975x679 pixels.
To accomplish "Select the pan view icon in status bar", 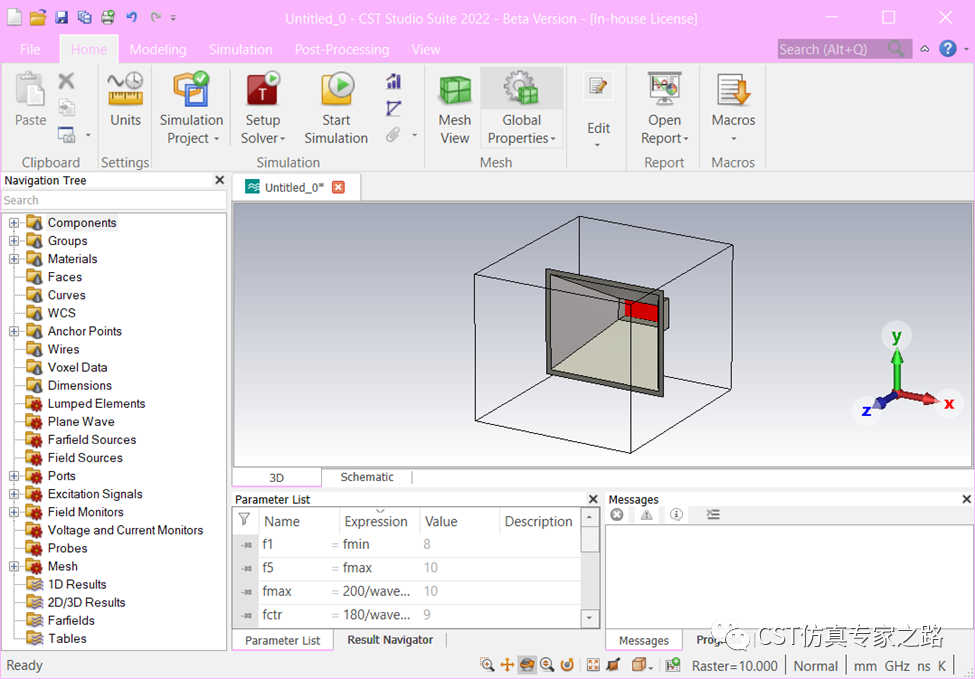I will [x=507, y=665].
